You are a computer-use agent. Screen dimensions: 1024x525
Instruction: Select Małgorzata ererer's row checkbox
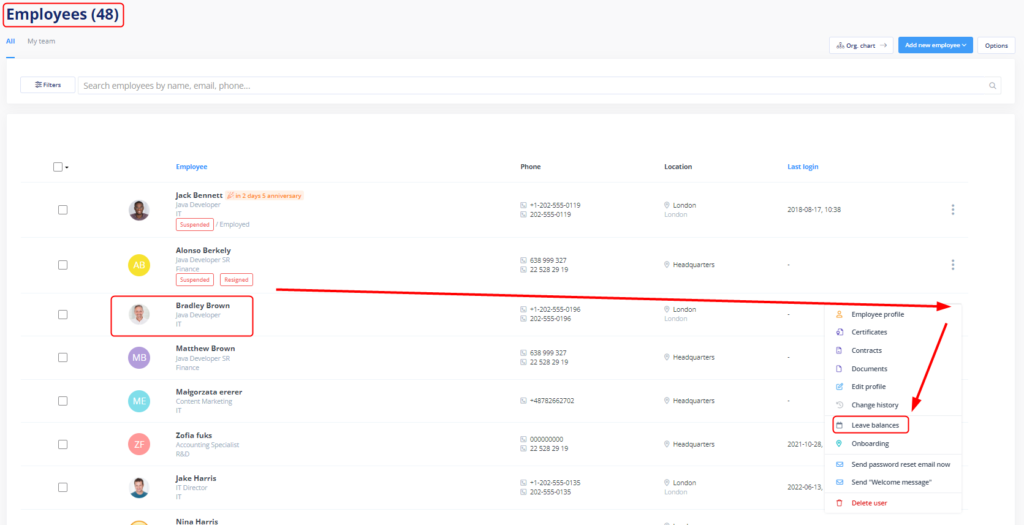tap(63, 401)
